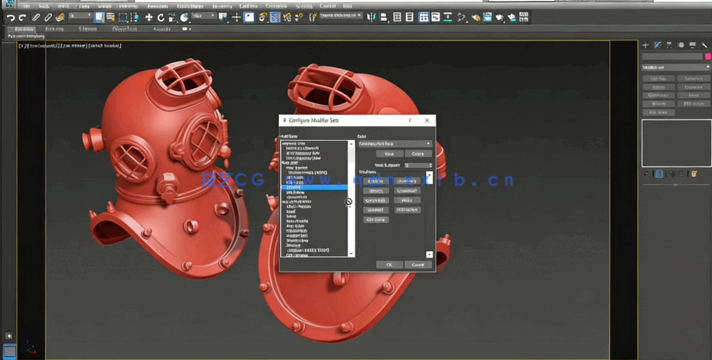Screen dimensions: 712x360
Task: Open the Select by Name tool
Action: point(111,18)
